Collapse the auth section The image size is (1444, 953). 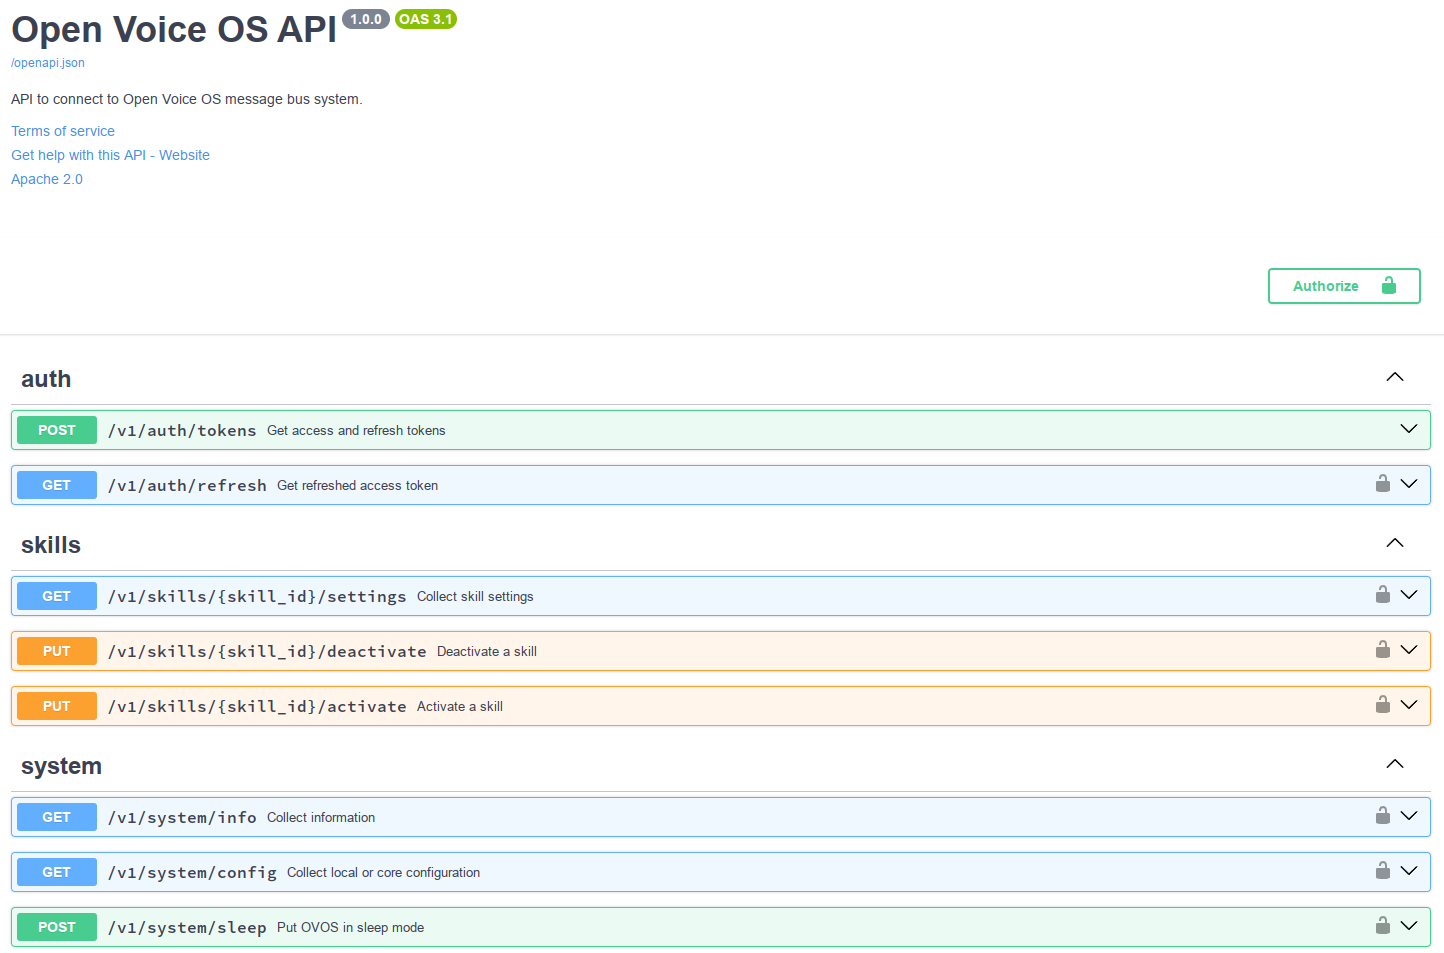pyautogui.click(x=1395, y=377)
